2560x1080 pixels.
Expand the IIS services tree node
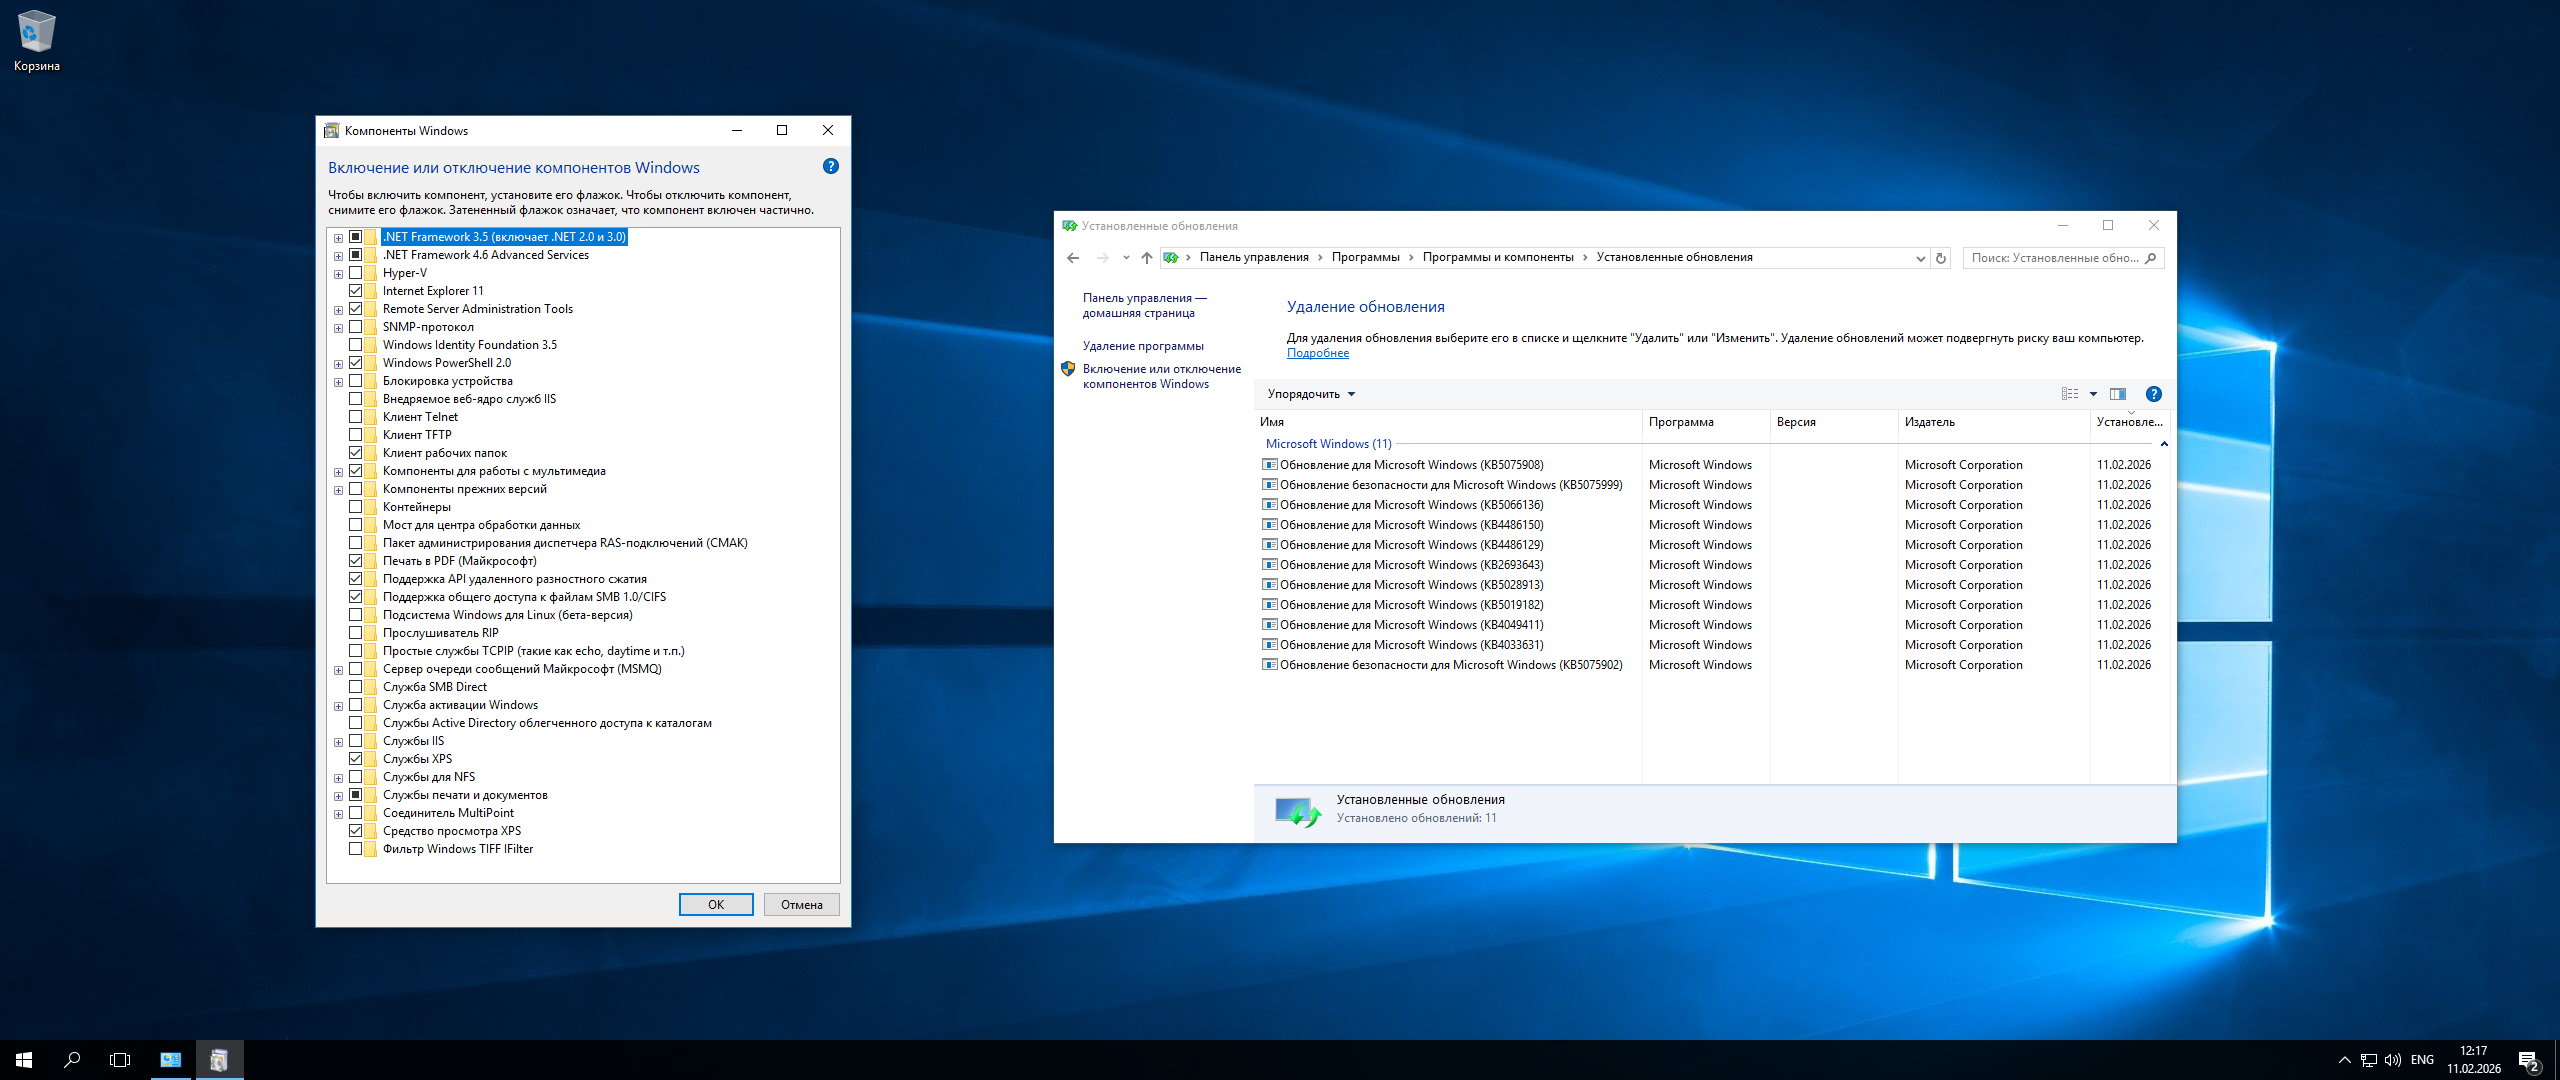tap(338, 742)
